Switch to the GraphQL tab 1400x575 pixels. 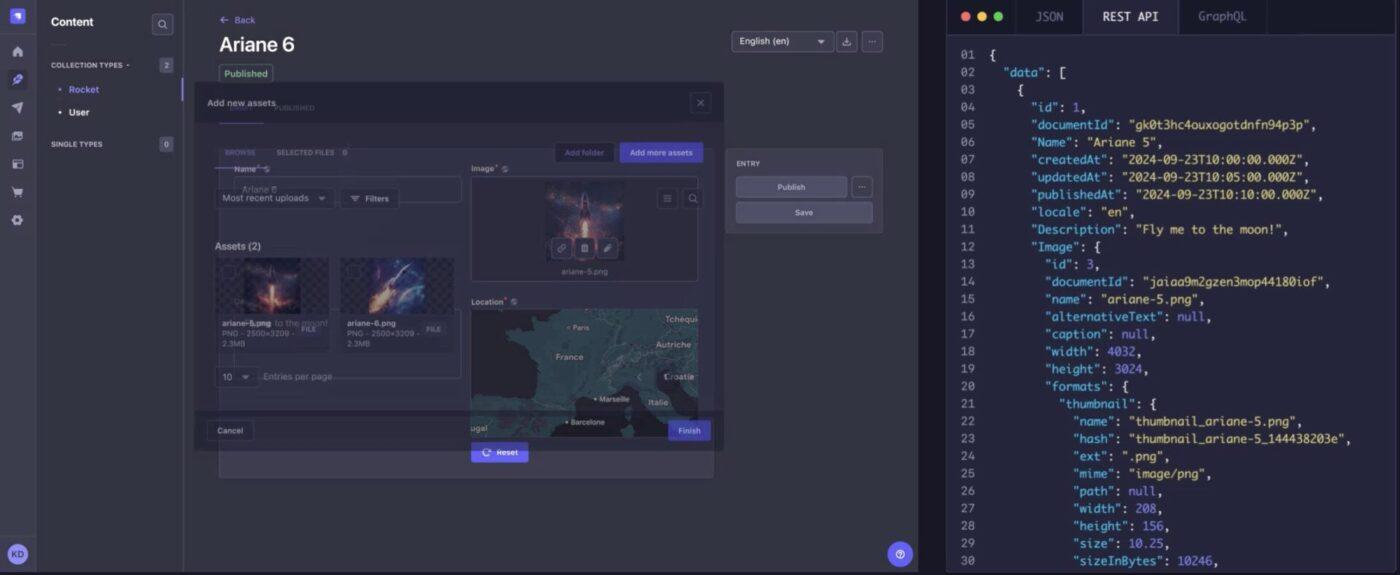tap(1222, 17)
